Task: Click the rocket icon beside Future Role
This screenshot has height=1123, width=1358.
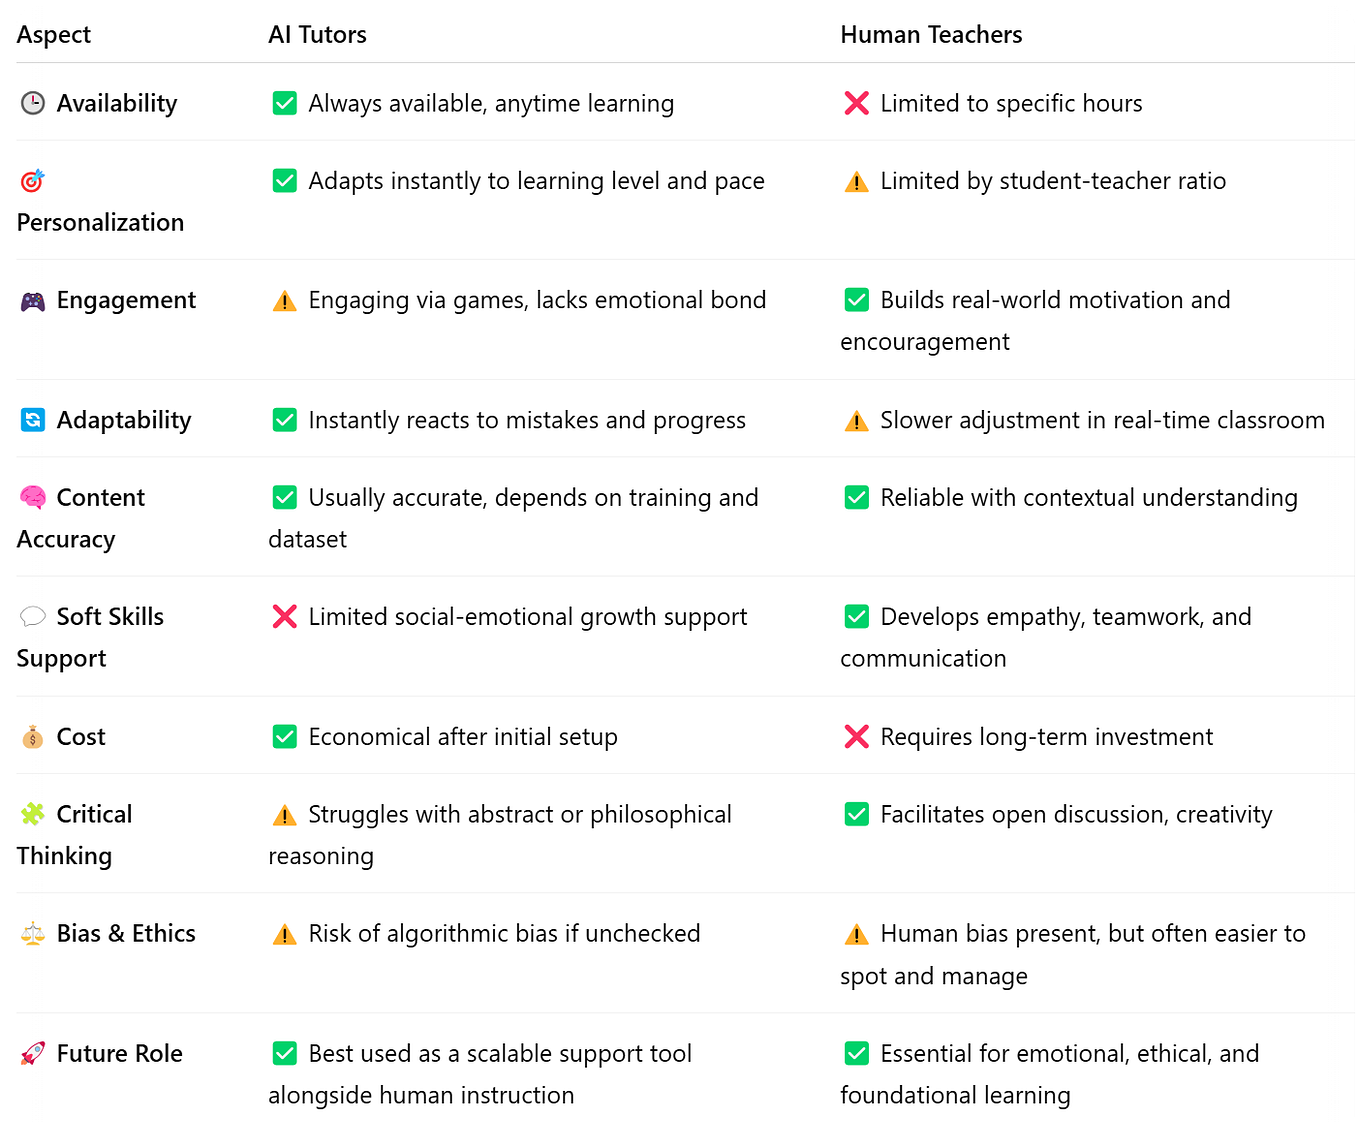Action: 33,1053
